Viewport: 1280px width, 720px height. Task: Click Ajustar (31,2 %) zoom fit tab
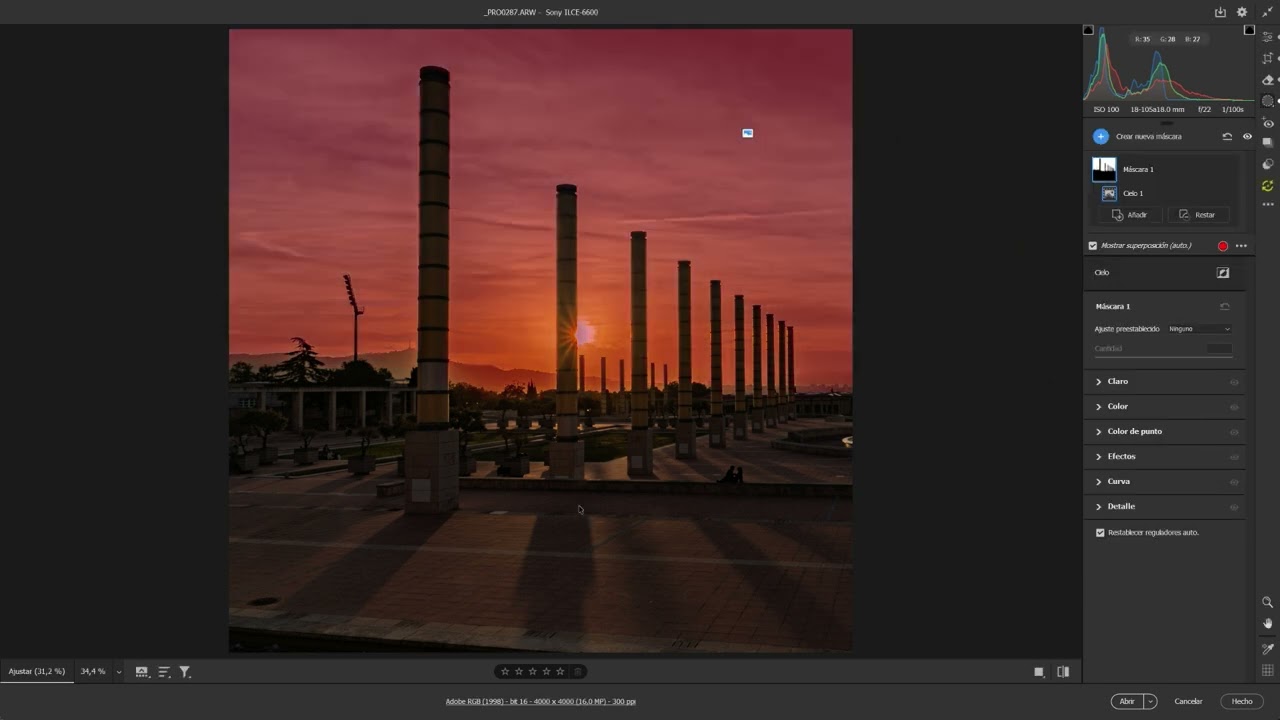coord(36,672)
